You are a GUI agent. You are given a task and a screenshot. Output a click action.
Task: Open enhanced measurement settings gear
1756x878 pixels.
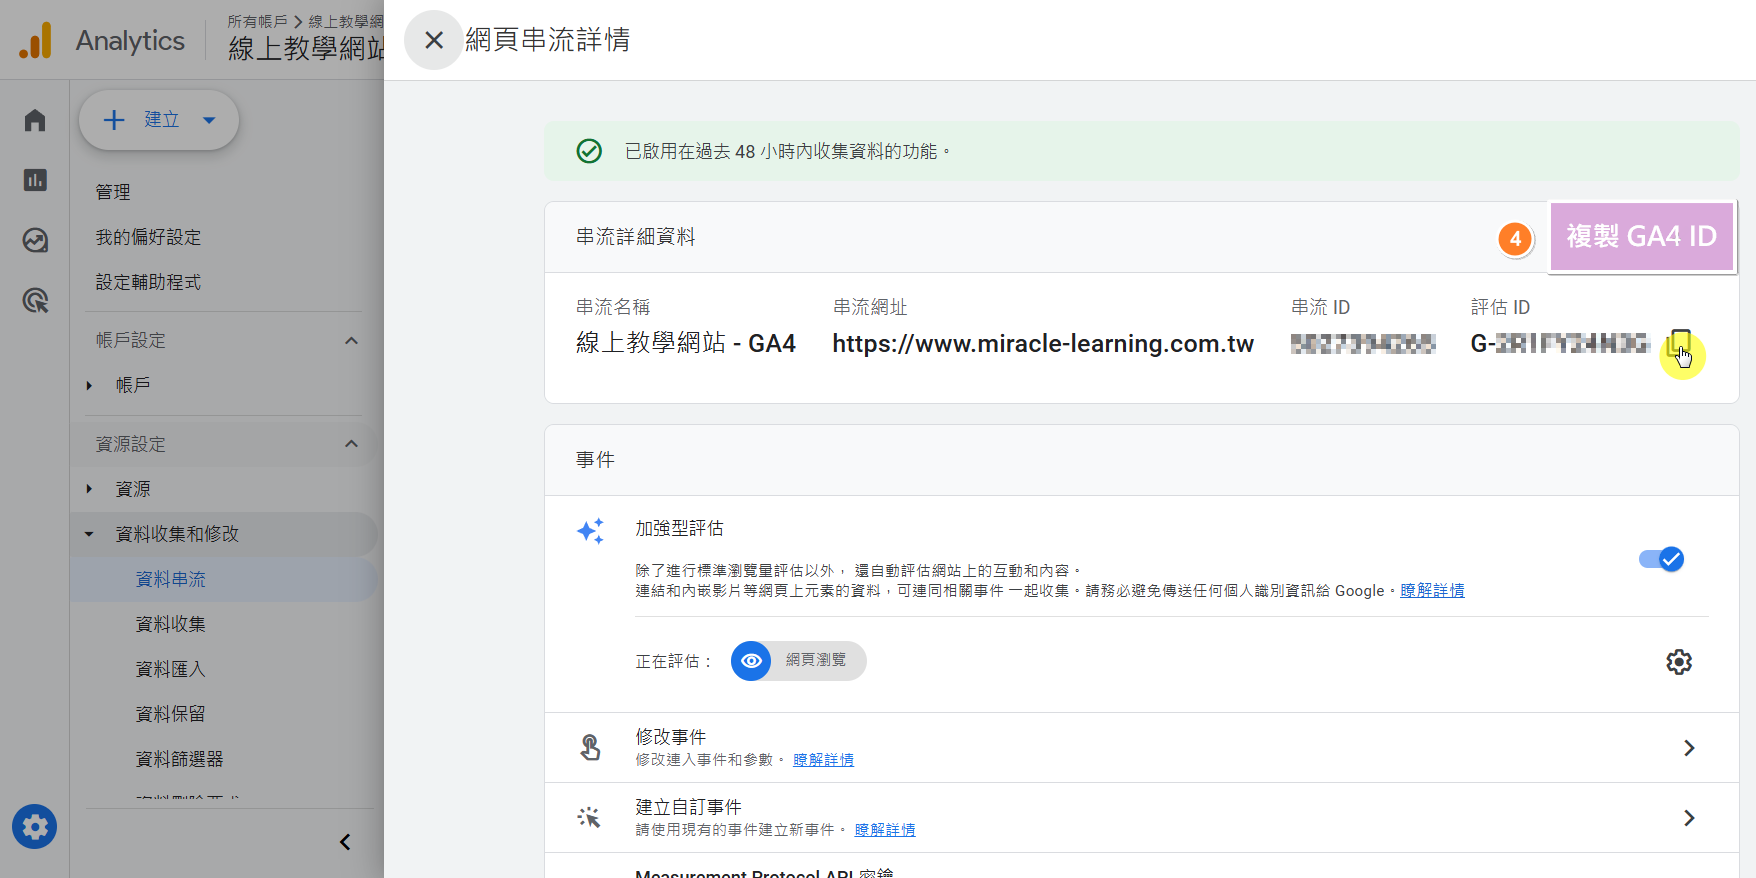[x=1678, y=662]
